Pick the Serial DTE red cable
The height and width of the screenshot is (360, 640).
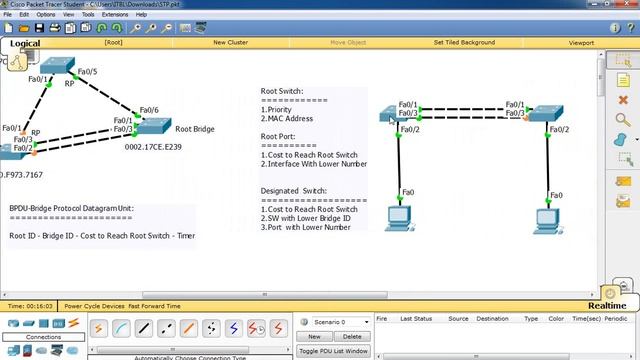278,329
